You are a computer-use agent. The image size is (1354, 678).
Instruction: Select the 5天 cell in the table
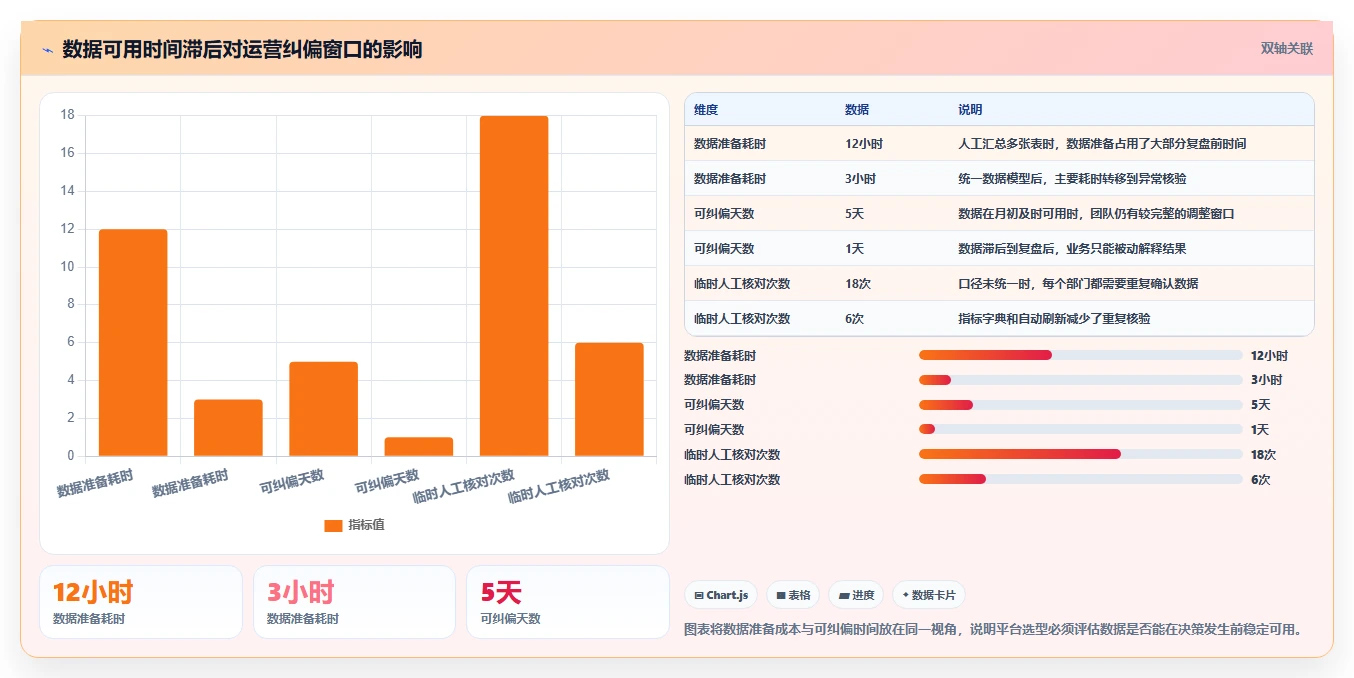coord(855,214)
